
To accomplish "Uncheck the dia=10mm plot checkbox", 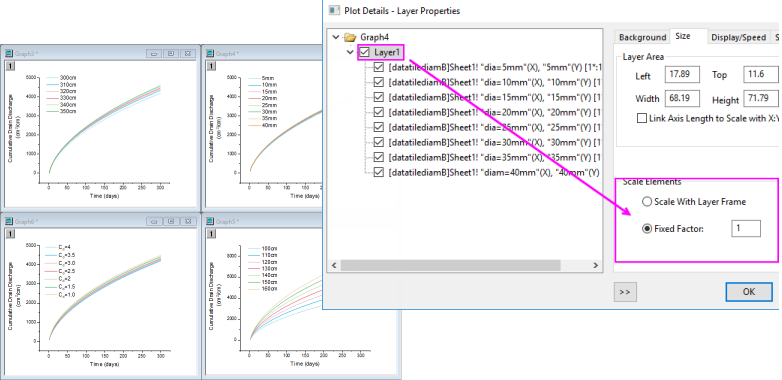I will tap(379, 82).
